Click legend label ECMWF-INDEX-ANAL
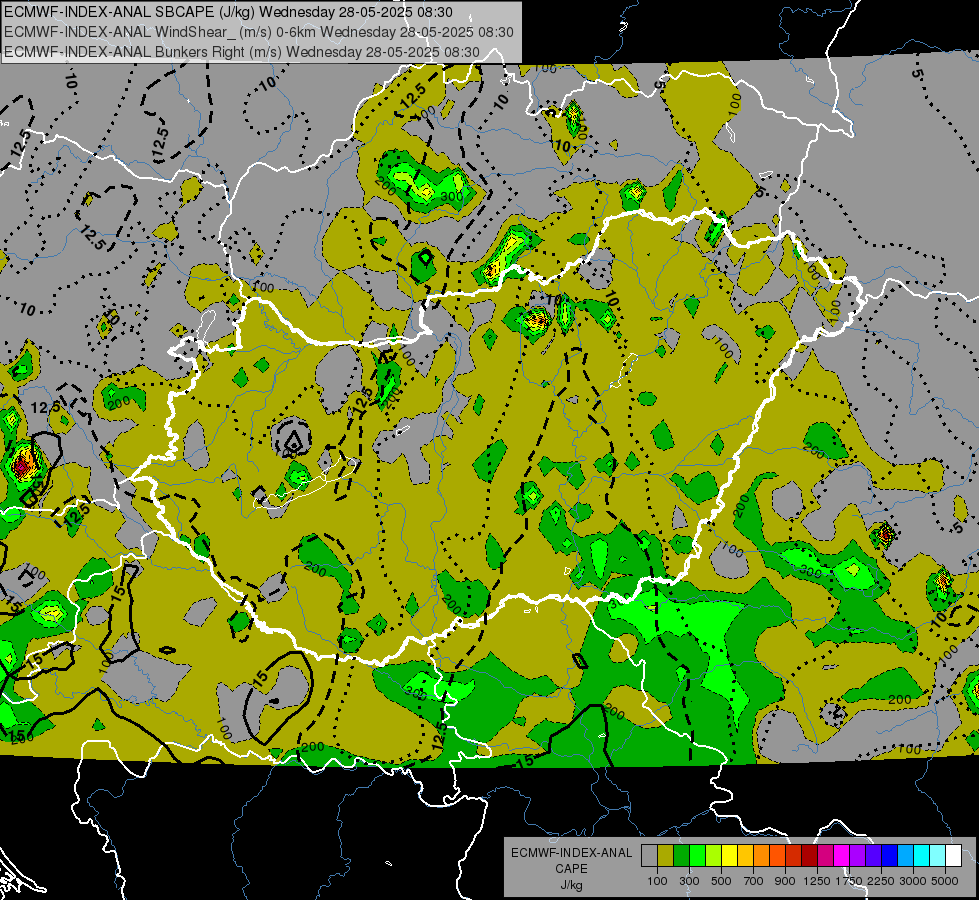 572,853
